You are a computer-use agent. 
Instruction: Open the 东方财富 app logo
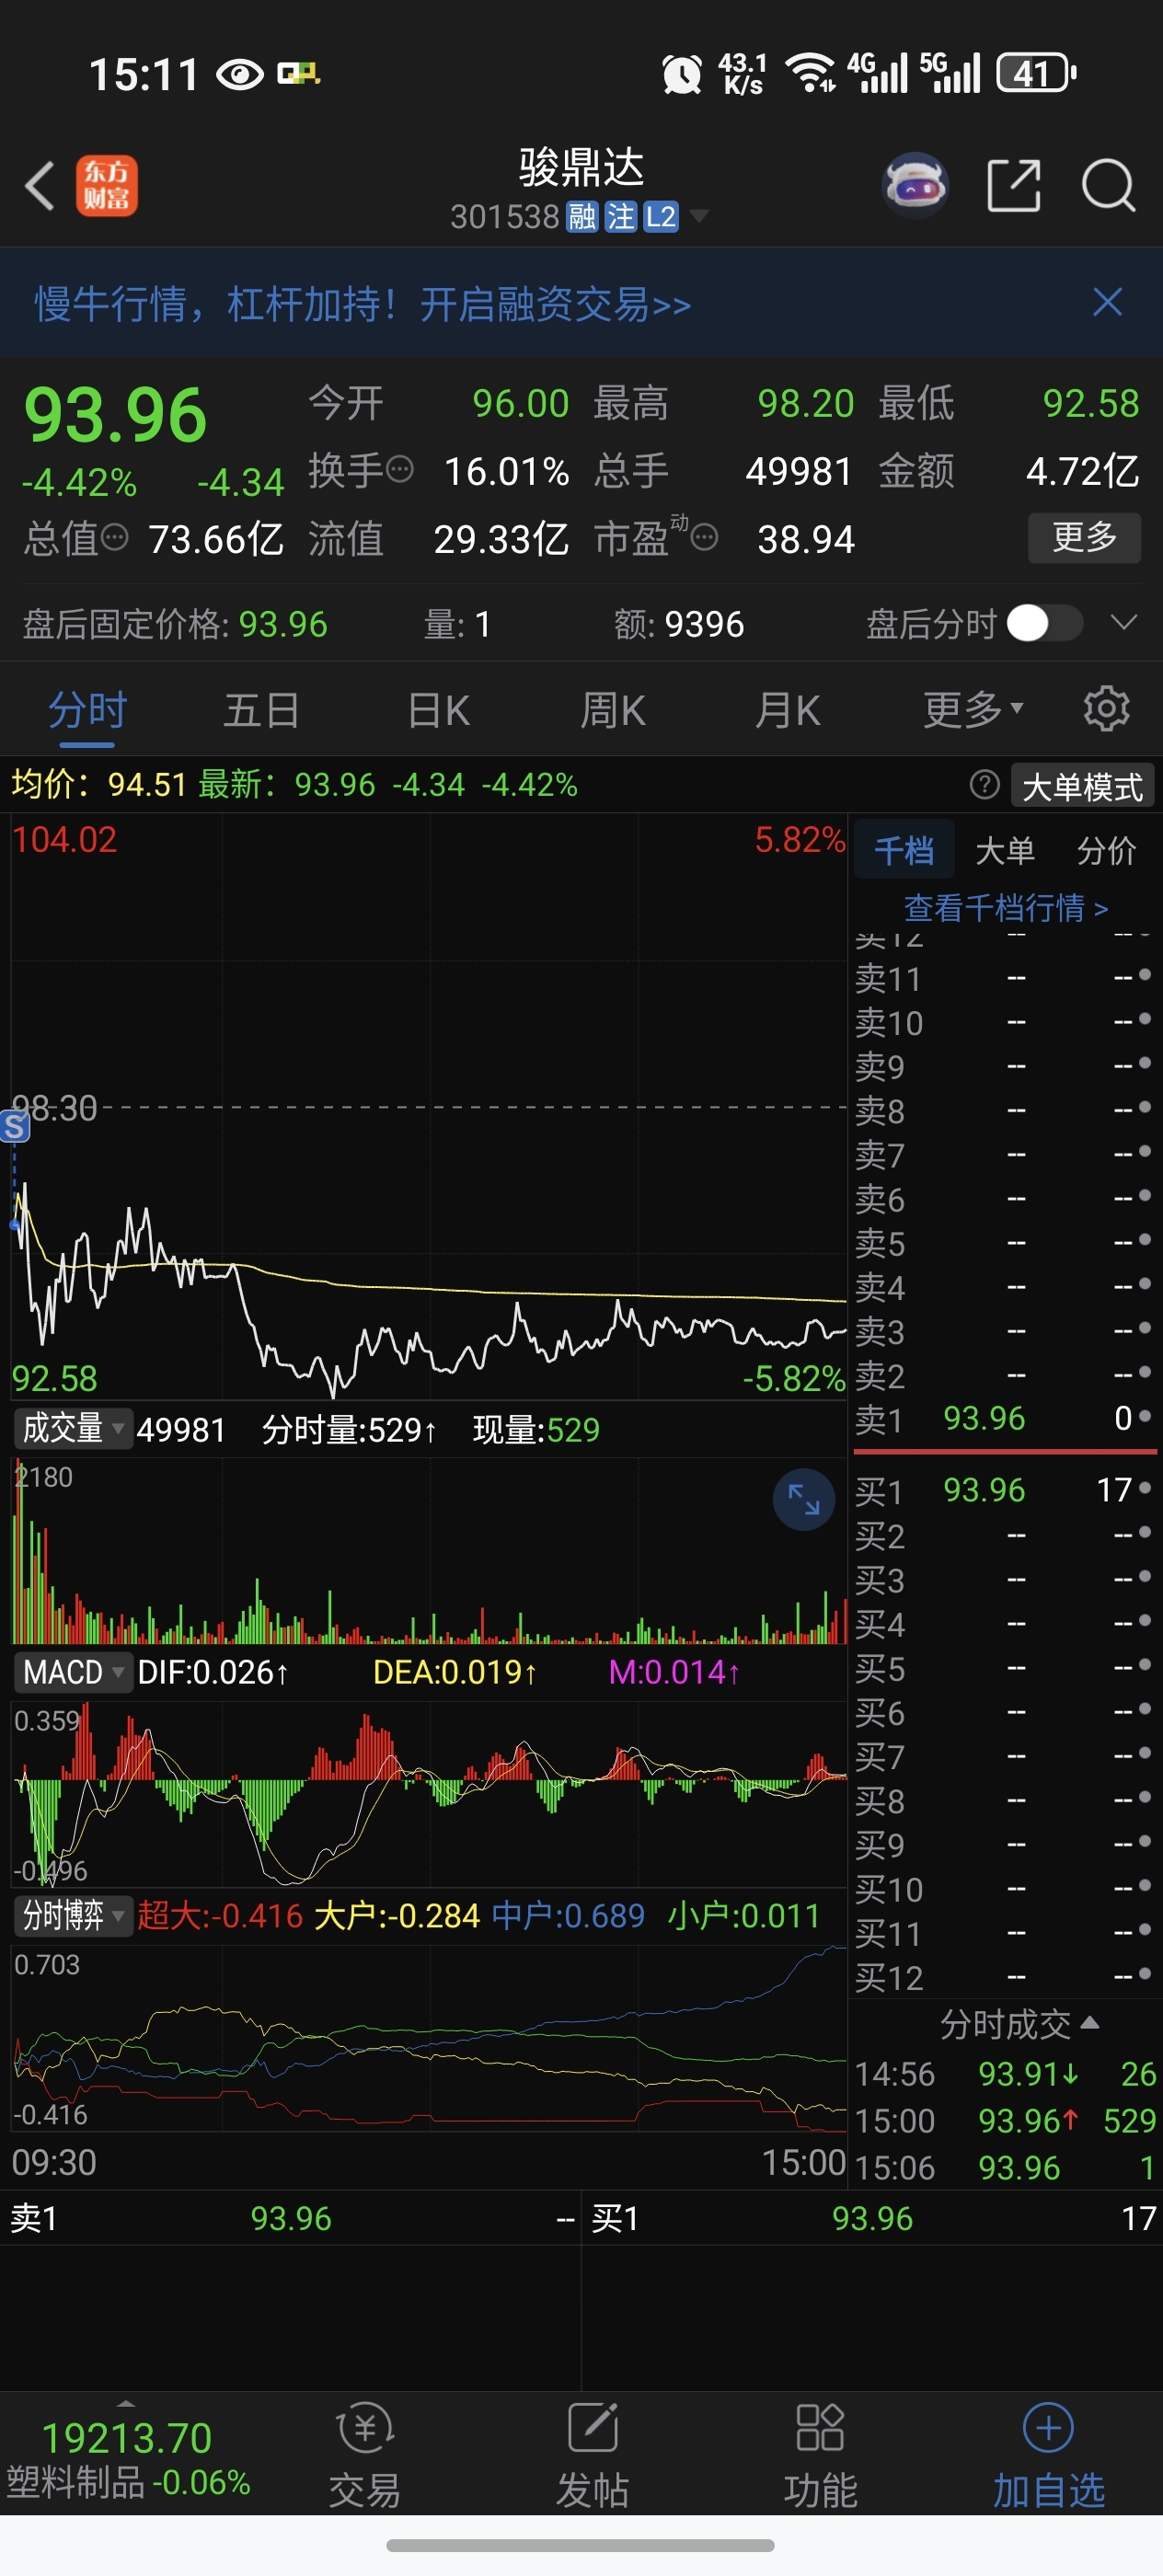[107, 186]
